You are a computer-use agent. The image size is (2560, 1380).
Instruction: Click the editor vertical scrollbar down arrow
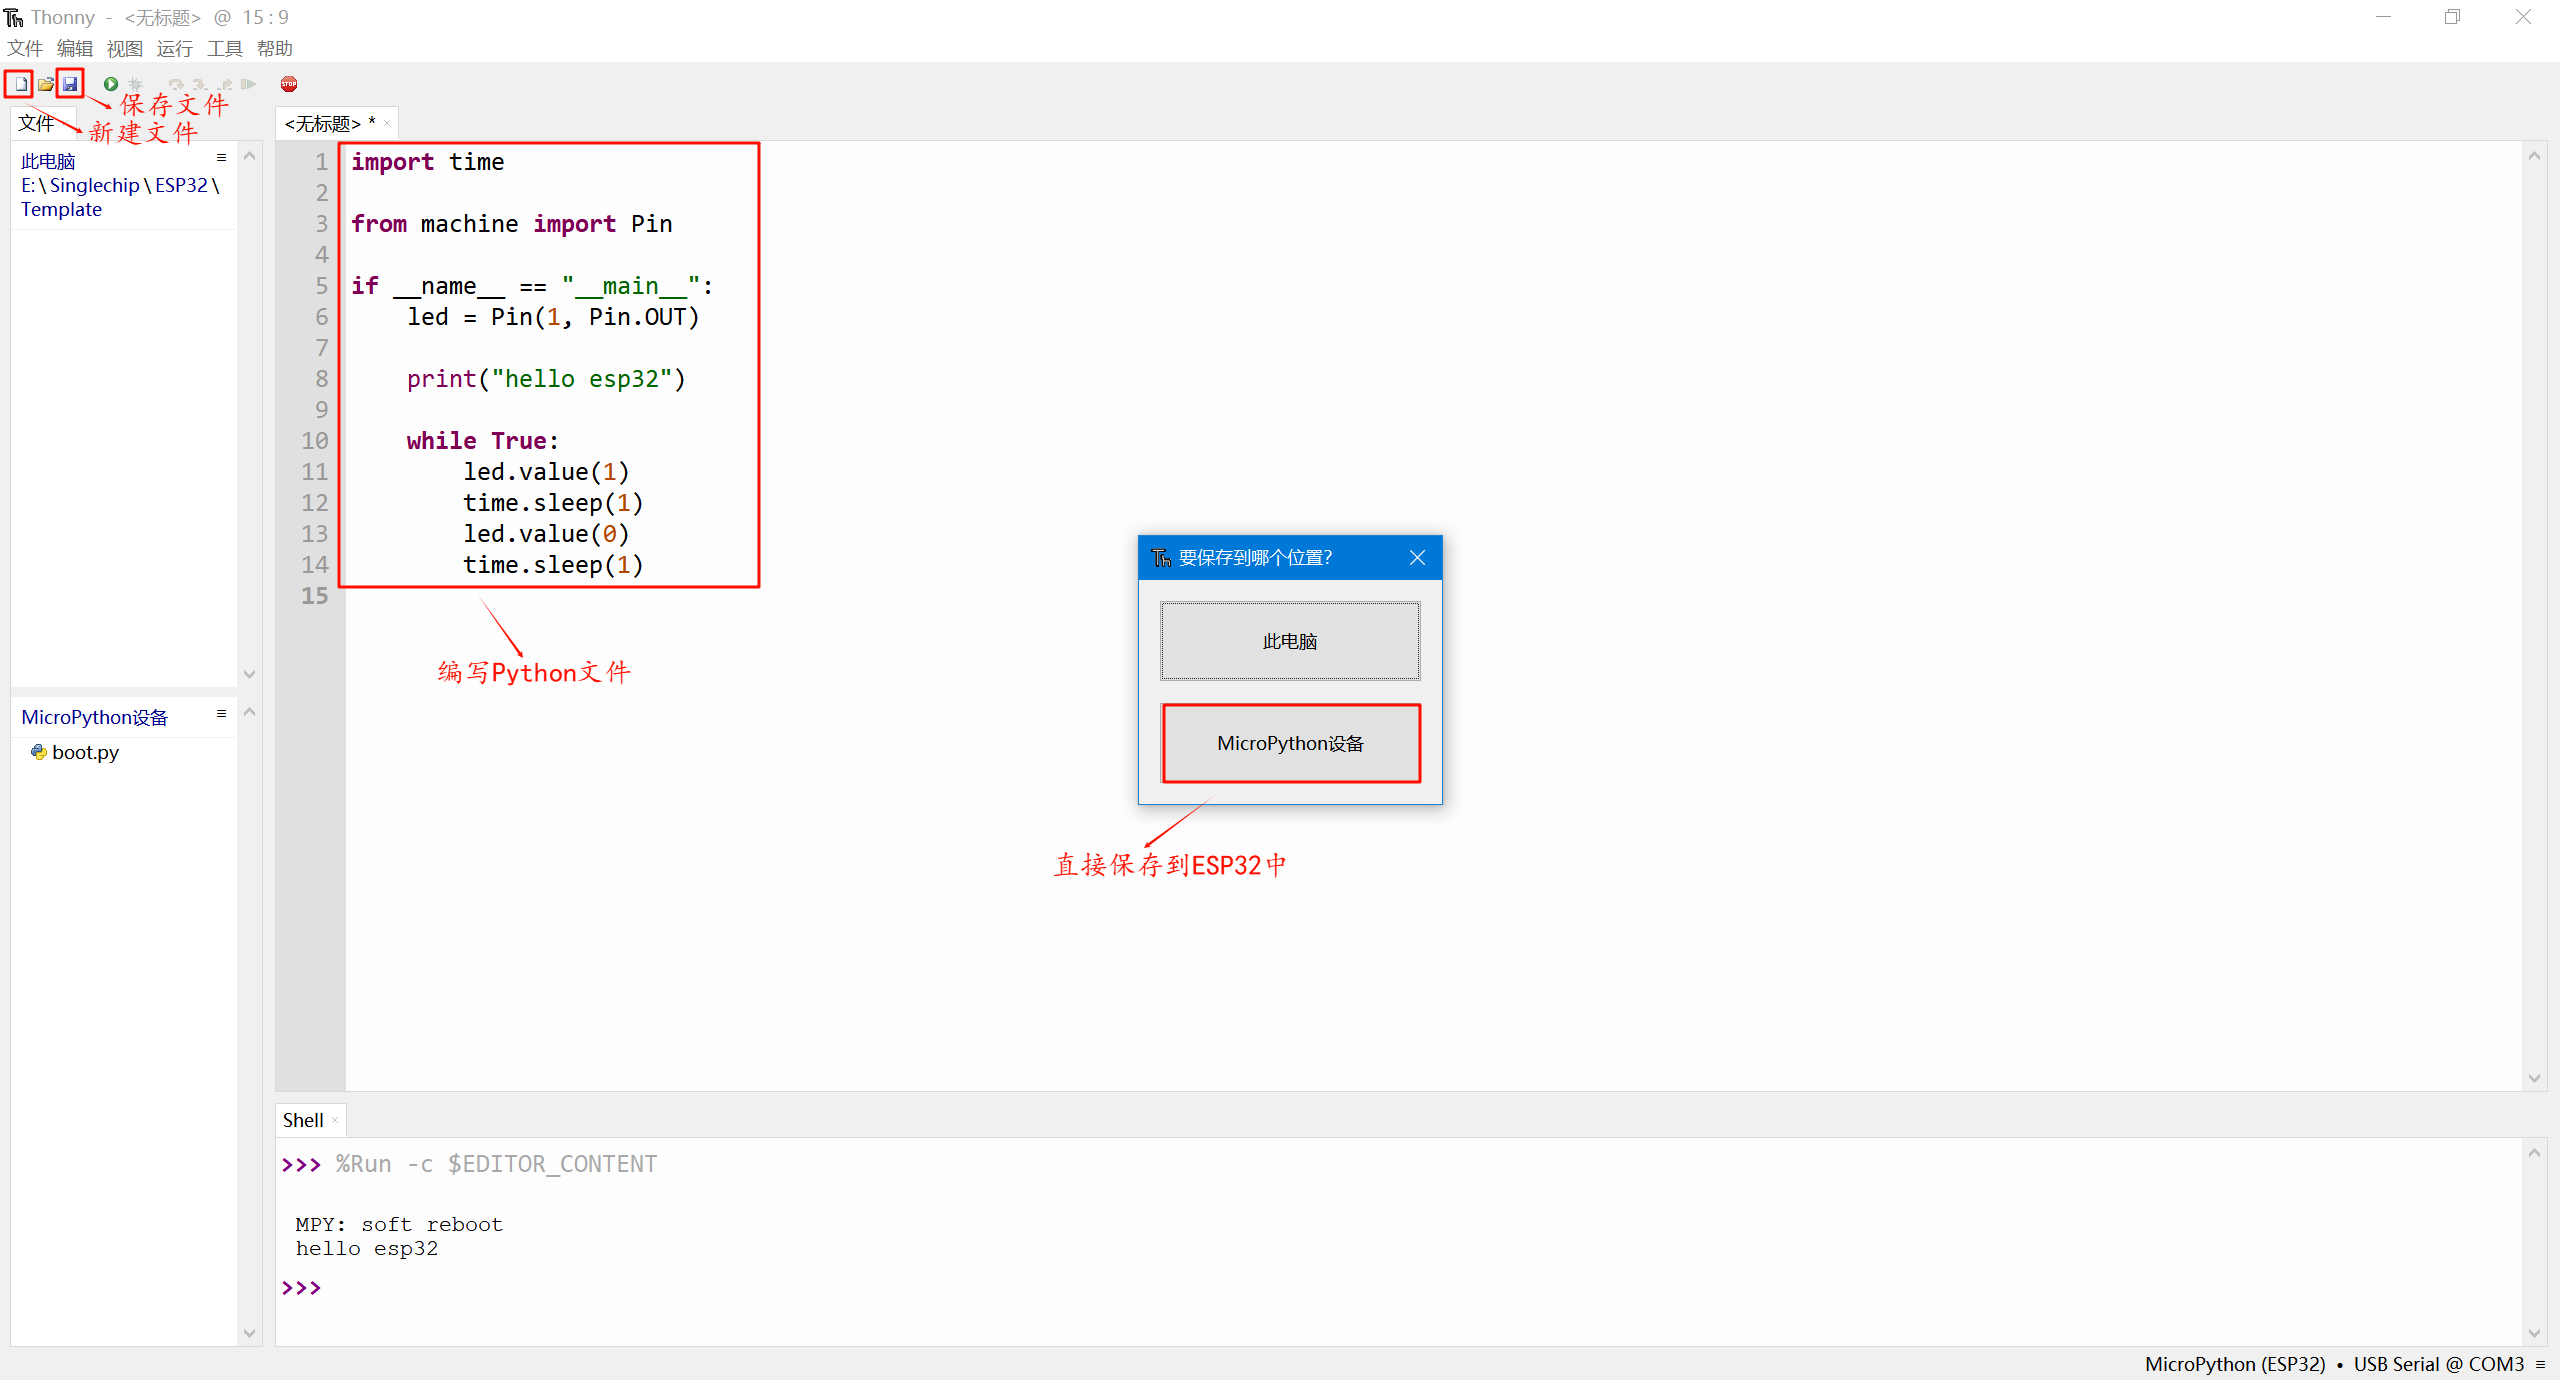(x=2534, y=1078)
